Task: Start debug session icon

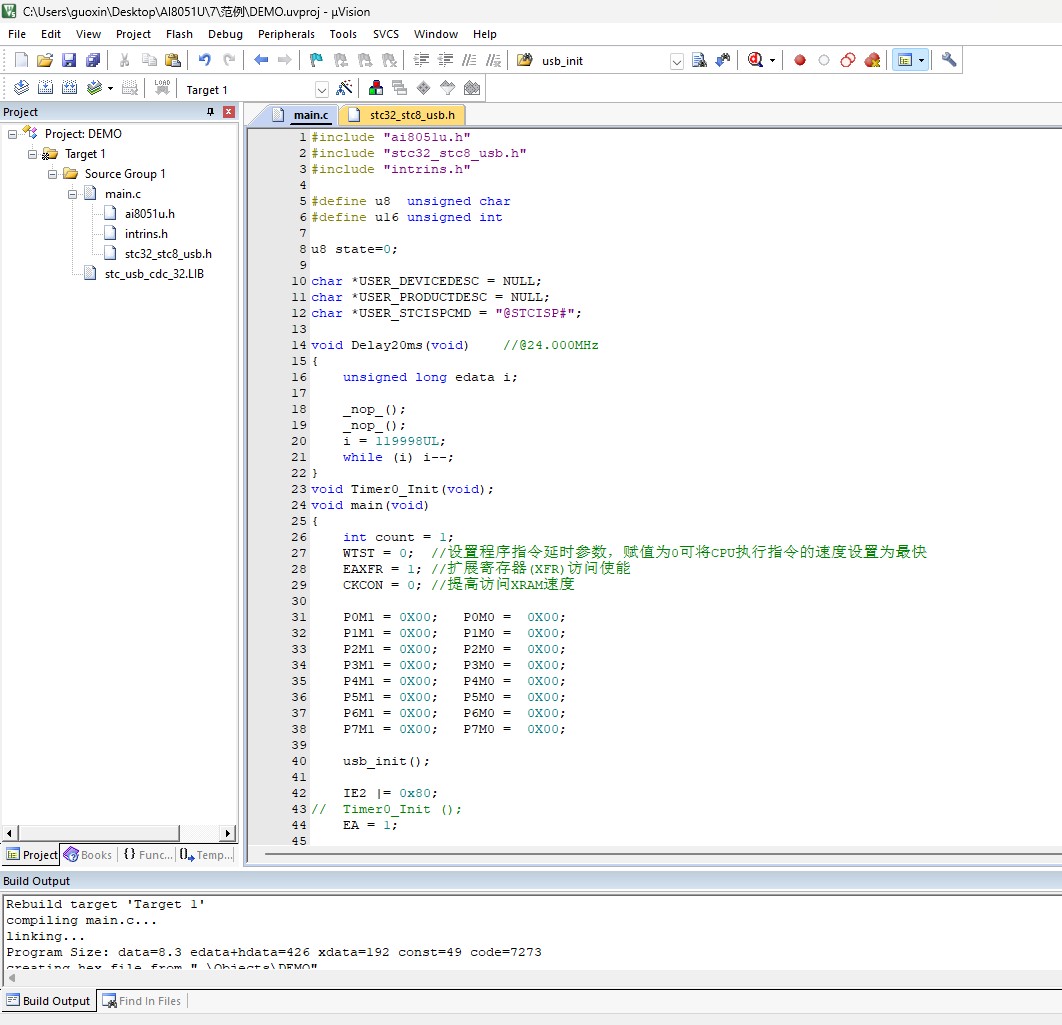Action: coord(755,60)
